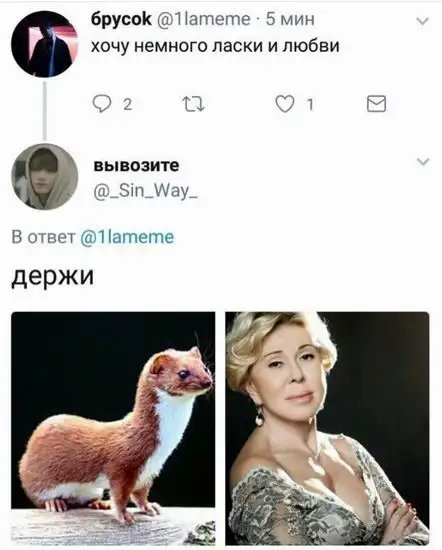The image size is (442, 550).
Task: Click the reply text держи
Action: pos(53,276)
